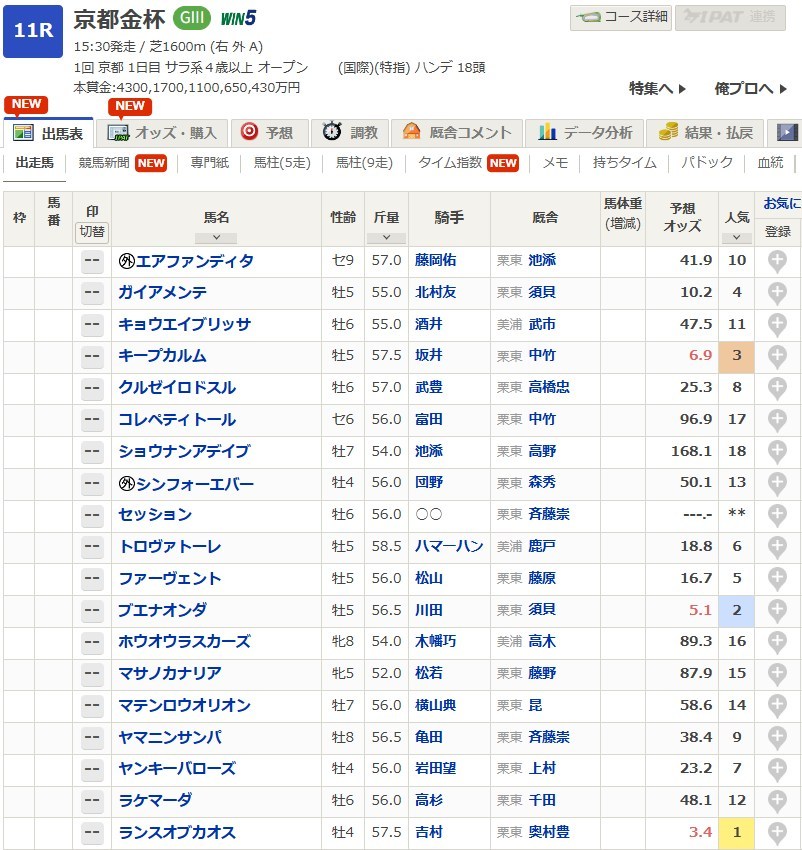The width and height of the screenshot is (802, 850).
Task: Open the 血統 sub-tab
Action: [x=770, y=163]
